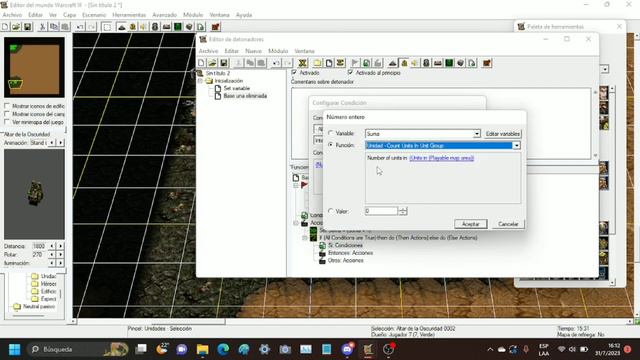Open Herramientas menu in World Editor
Viewport: 640px width, 360px height.
tap(129, 15)
